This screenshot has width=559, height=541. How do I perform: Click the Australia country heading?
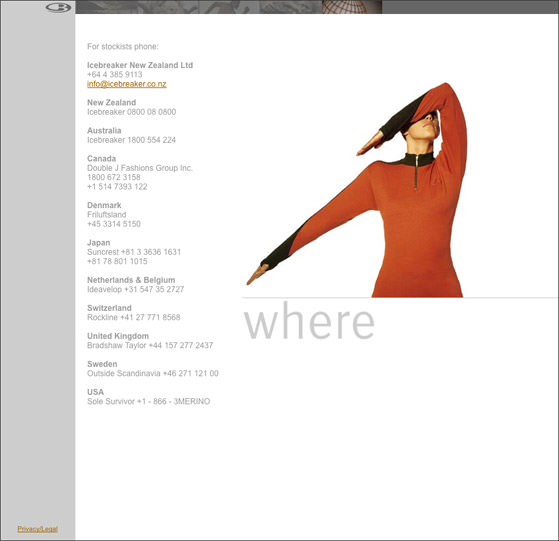coord(104,130)
